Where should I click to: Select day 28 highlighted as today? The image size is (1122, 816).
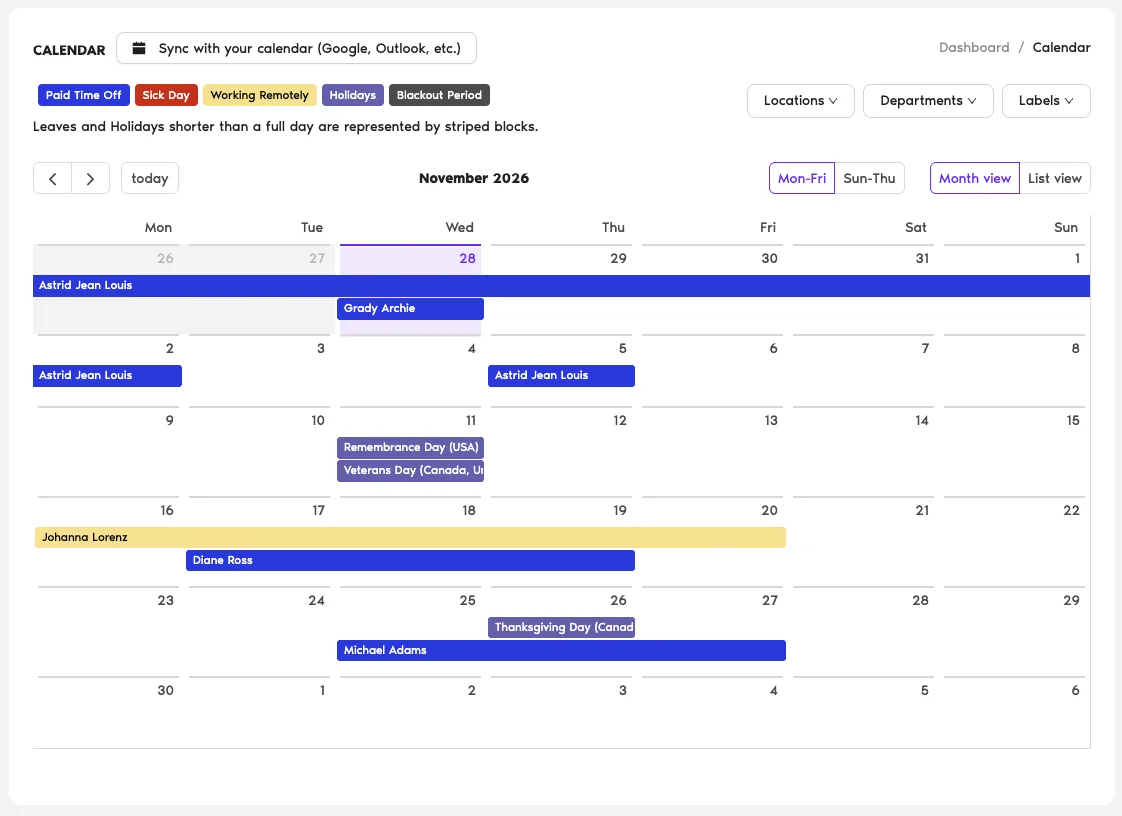(467, 258)
